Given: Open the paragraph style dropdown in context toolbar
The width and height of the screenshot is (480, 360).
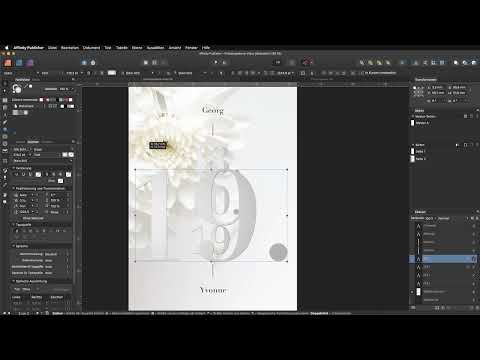Looking at the screenshot, I should (204, 73).
